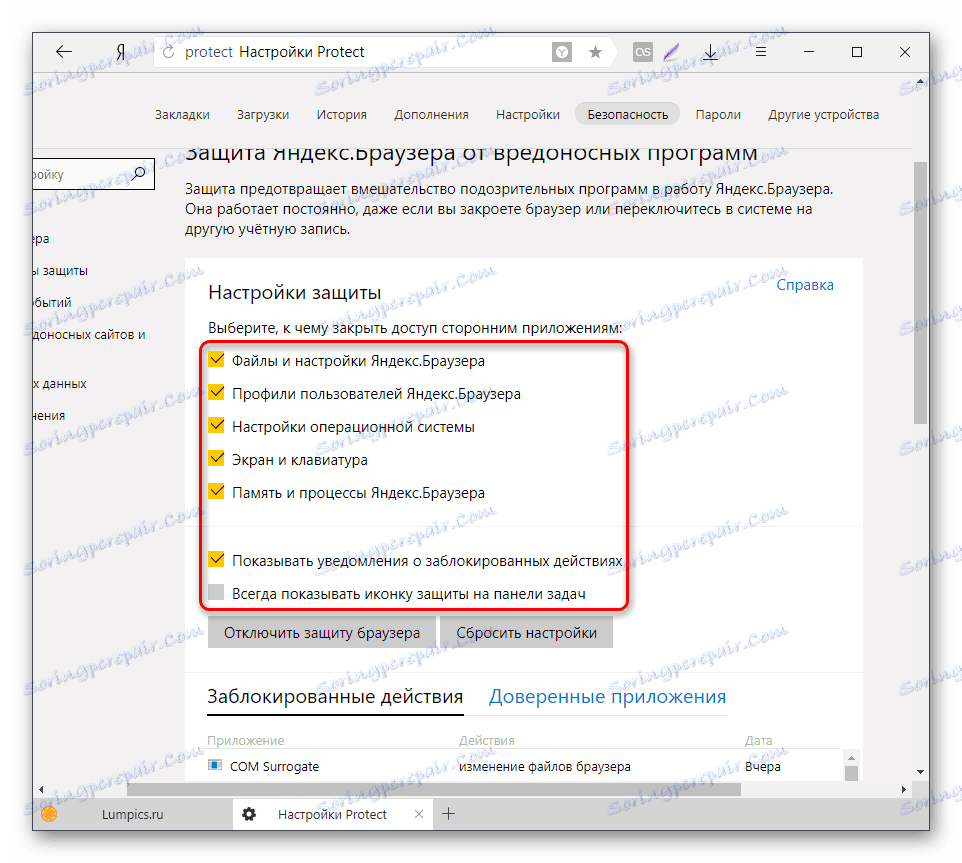This screenshot has width=962, height=863.
Task: Click the Protect shield icon in the address bar
Action: tap(561, 52)
